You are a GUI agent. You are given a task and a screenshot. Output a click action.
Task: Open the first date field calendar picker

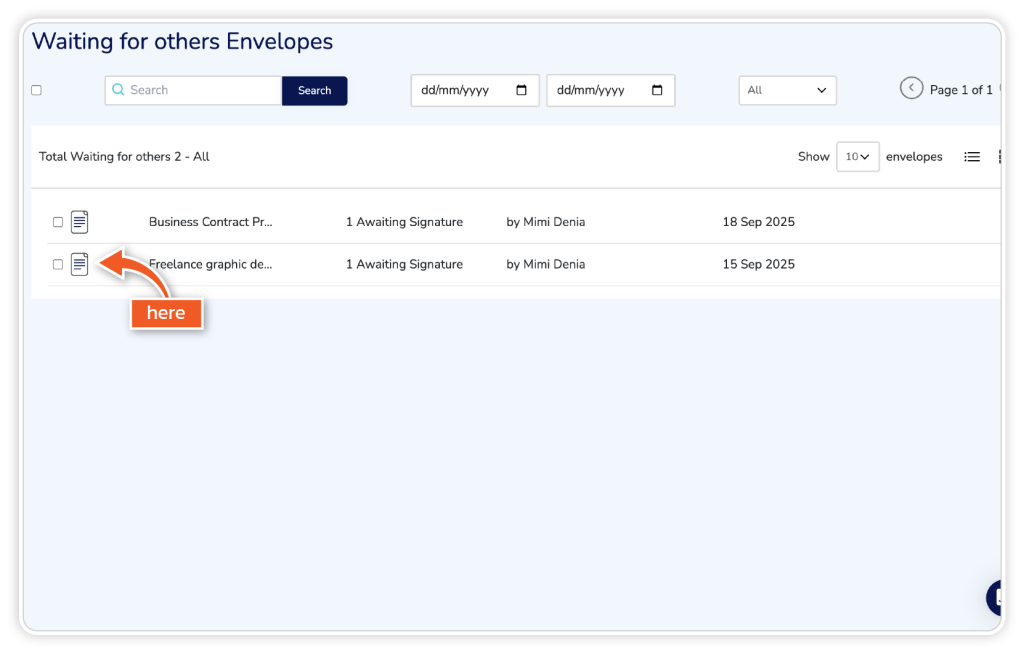(x=521, y=90)
